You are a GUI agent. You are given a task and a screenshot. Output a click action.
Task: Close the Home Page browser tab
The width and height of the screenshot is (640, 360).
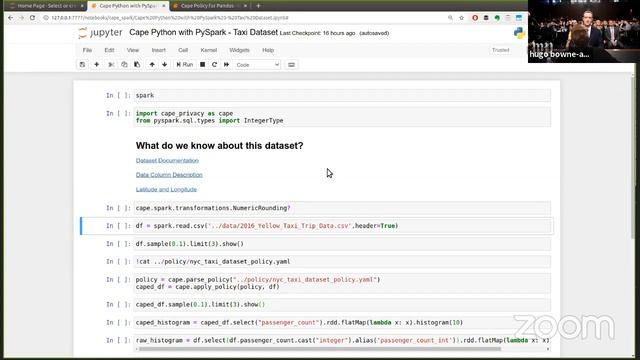pyautogui.click(x=82, y=6)
